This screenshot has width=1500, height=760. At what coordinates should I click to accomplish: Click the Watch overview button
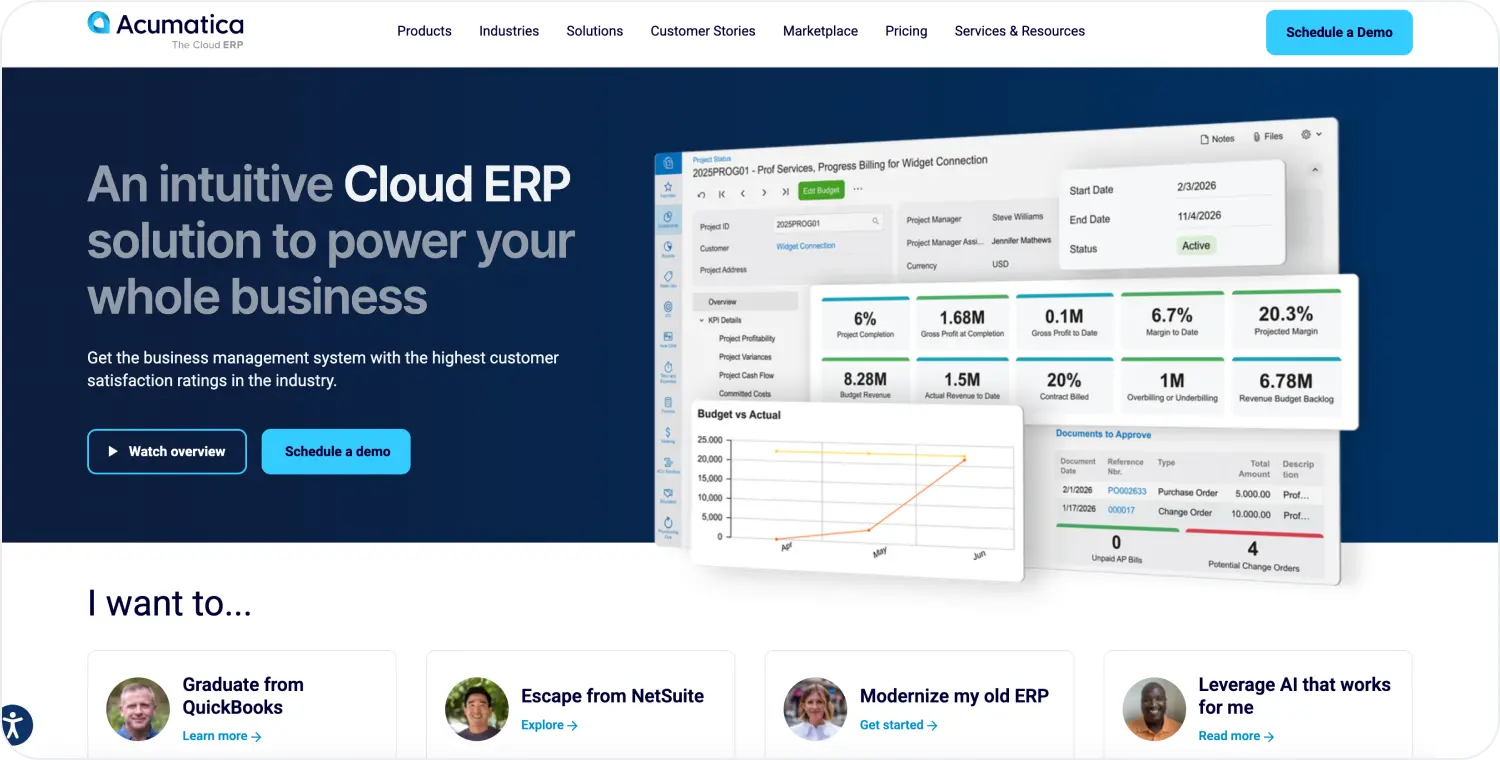coord(167,452)
